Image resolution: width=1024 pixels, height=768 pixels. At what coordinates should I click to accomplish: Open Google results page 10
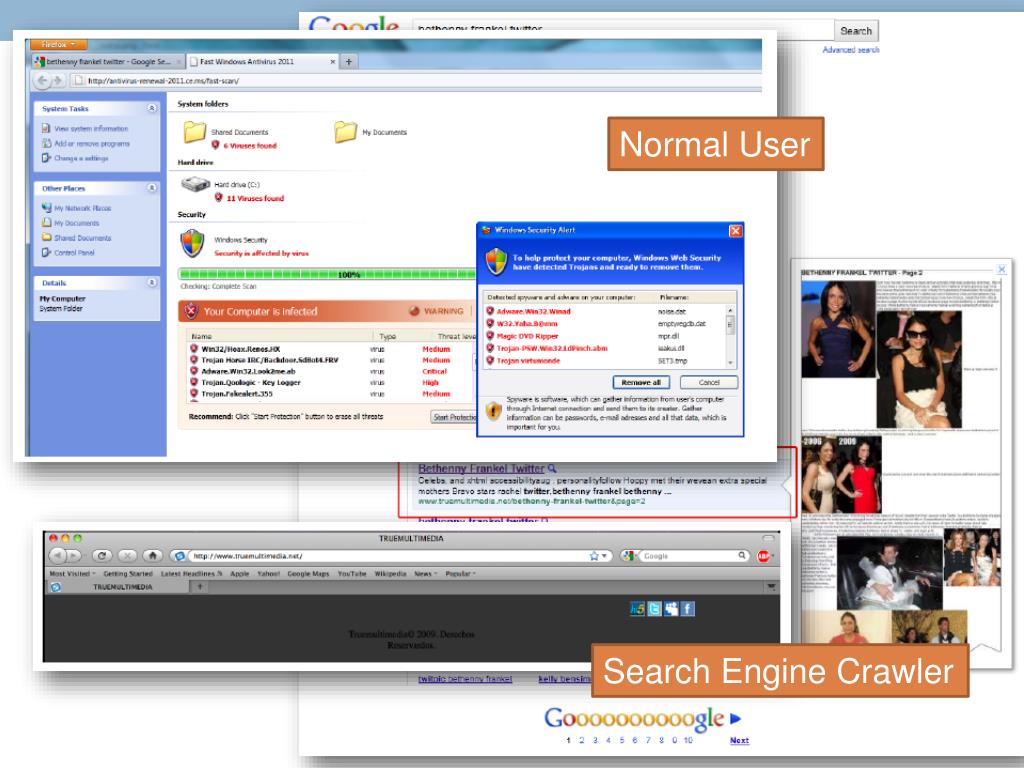click(x=688, y=740)
